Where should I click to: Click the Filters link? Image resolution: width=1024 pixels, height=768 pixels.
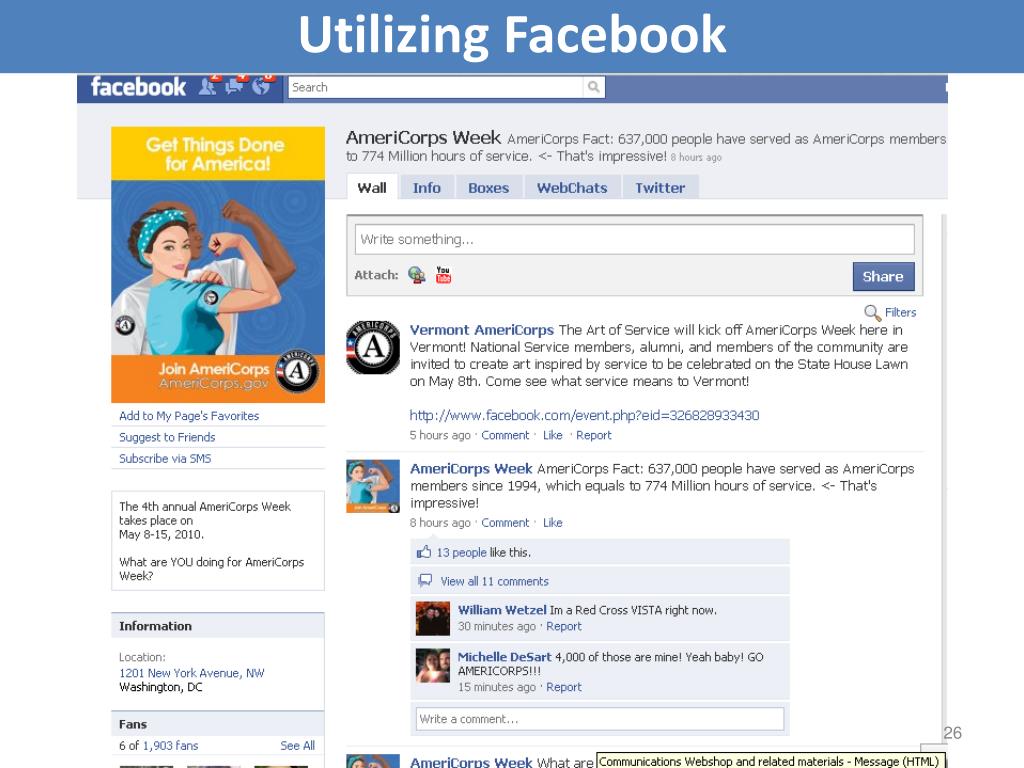click(901, 313)
